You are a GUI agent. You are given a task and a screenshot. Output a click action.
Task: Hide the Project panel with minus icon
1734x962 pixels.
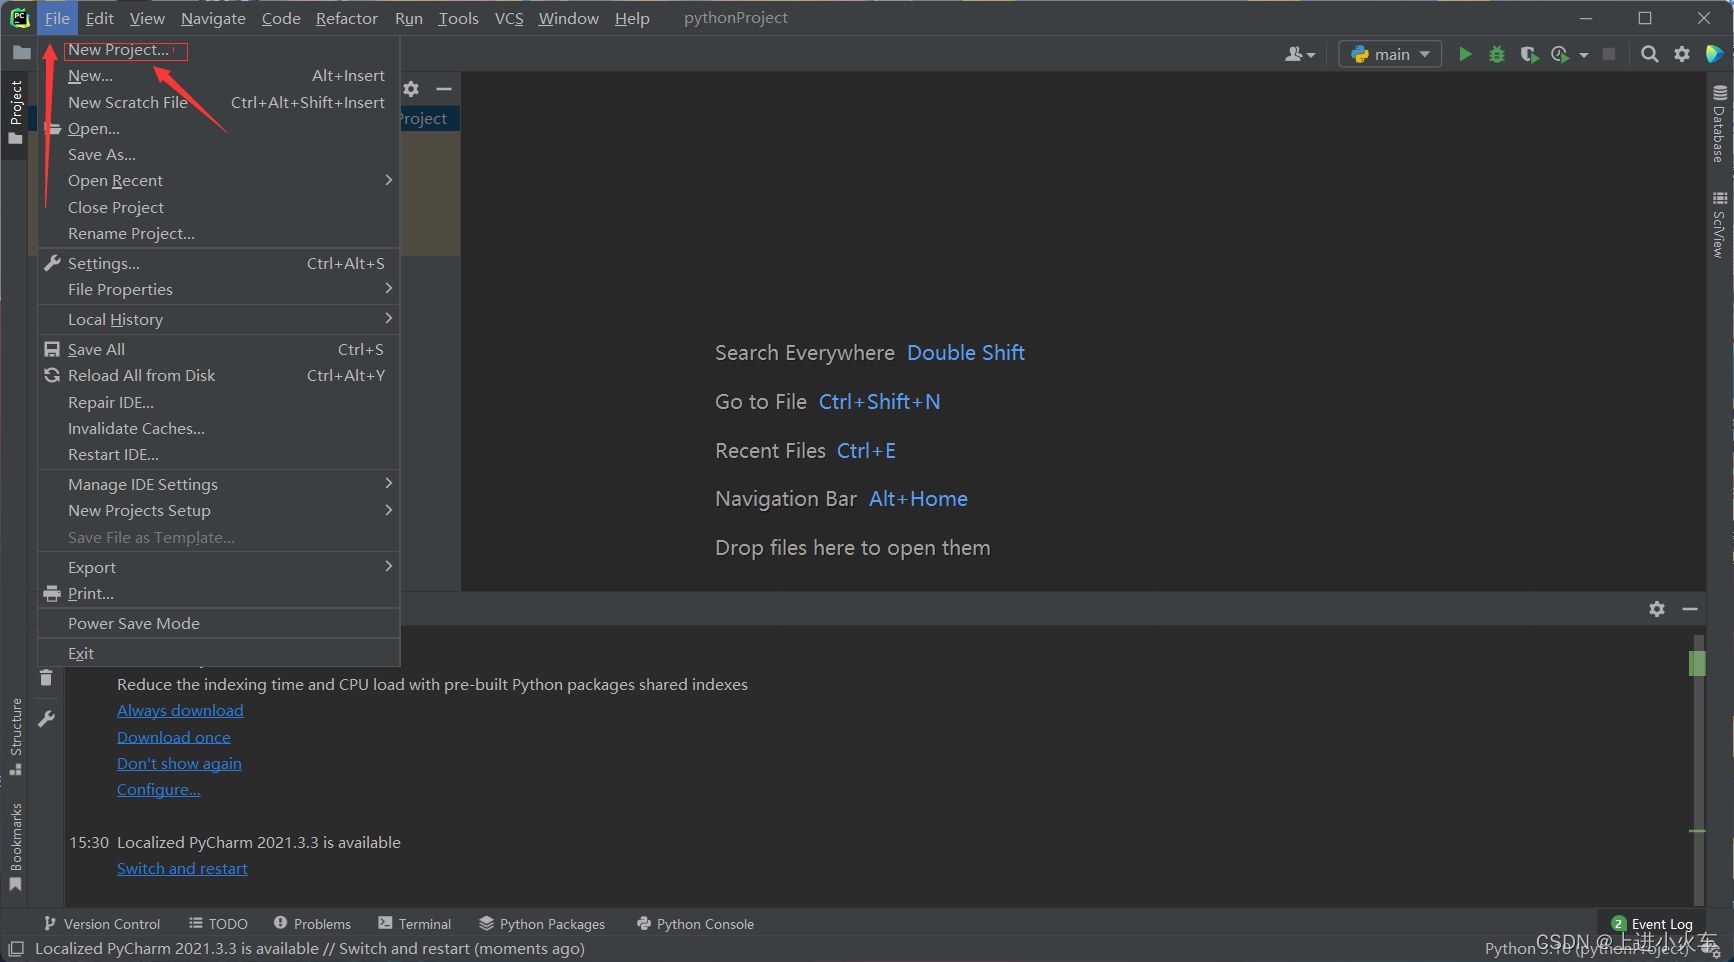(x=444, y=89)
